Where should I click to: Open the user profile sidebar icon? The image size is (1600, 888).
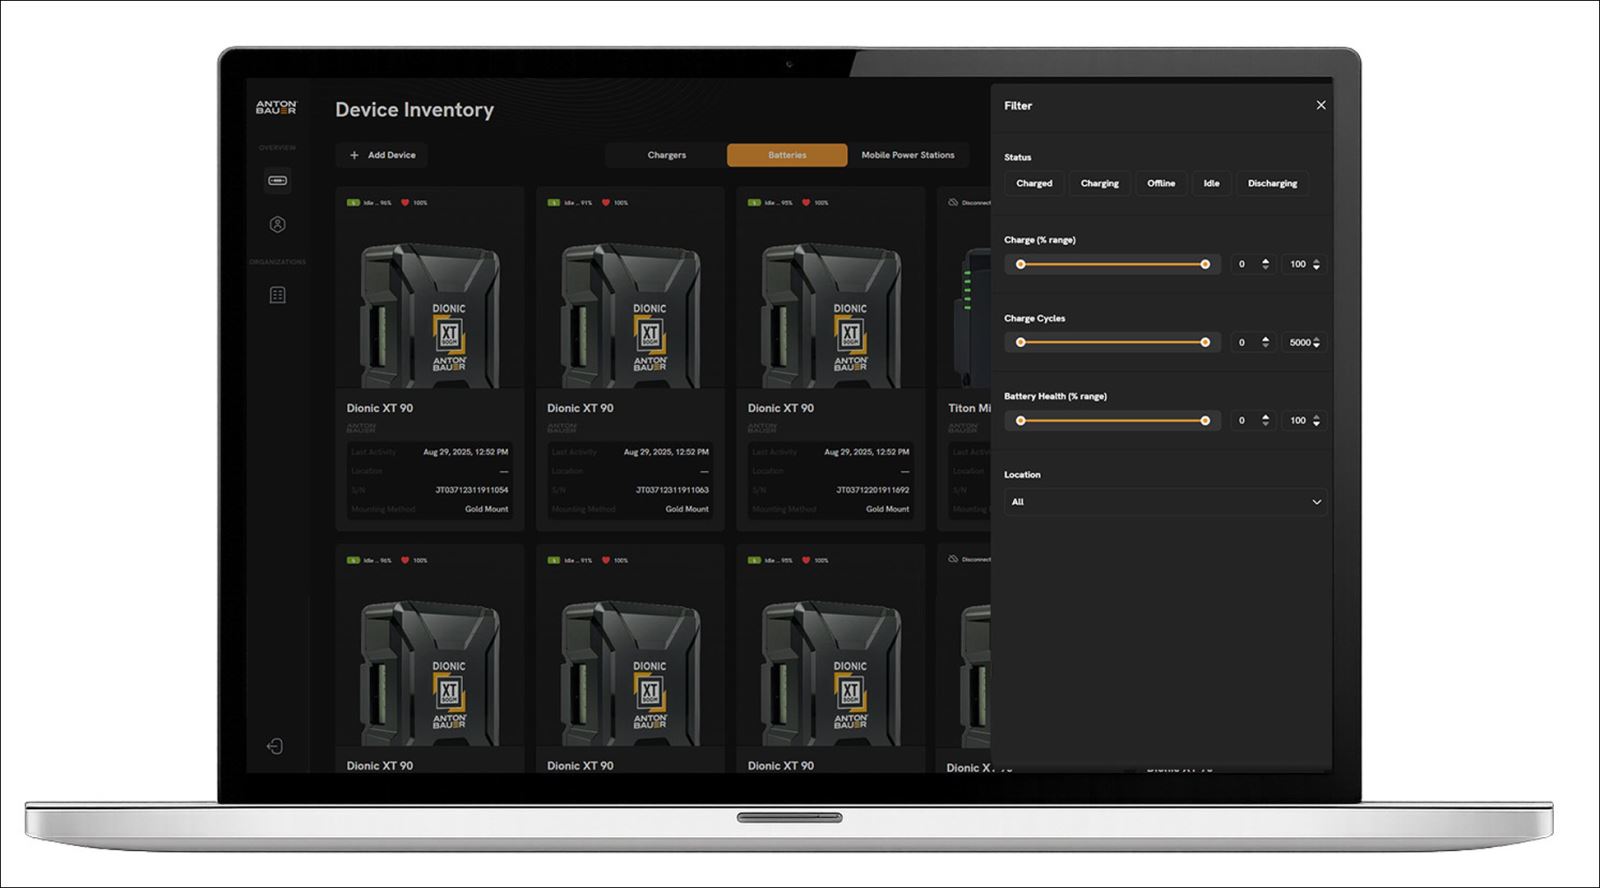tap(277, 225)
